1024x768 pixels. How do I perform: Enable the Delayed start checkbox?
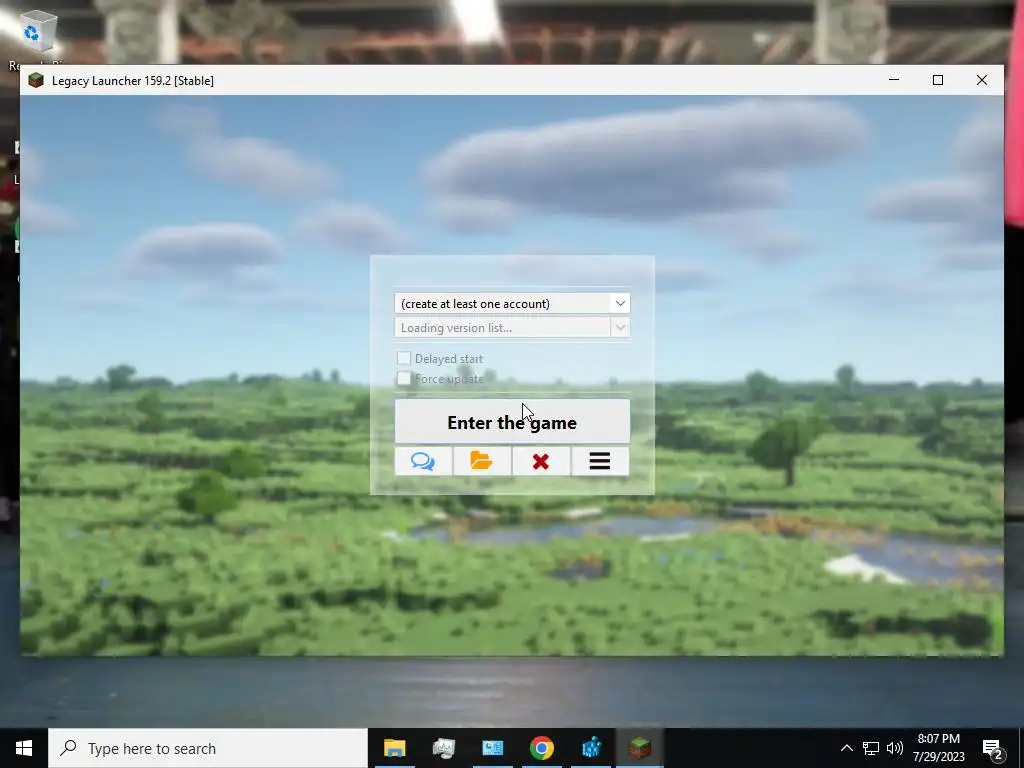404,358
